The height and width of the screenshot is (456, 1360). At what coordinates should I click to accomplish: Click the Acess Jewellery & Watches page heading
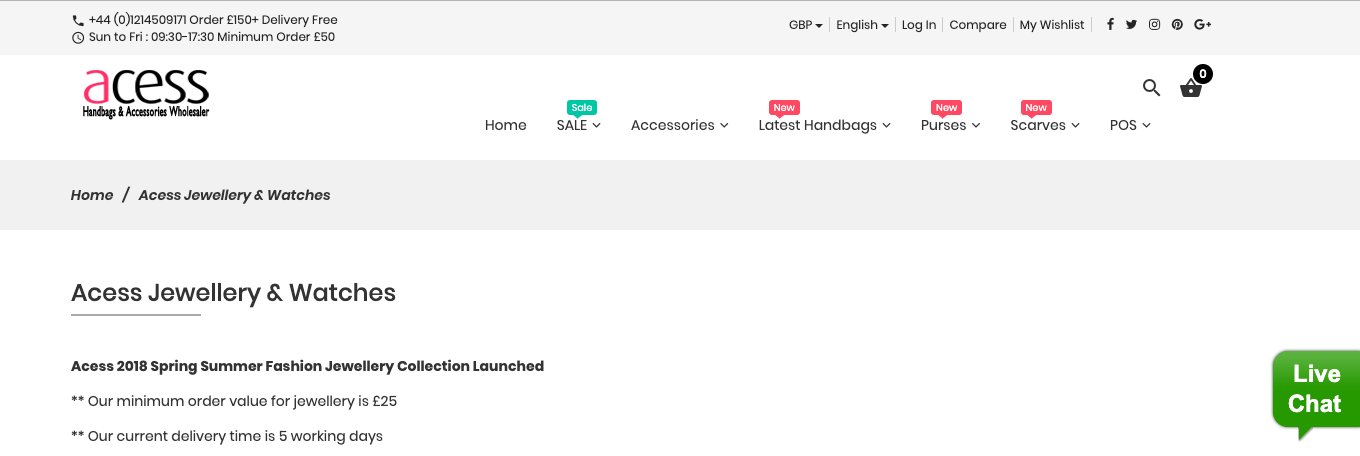(233, 293)
